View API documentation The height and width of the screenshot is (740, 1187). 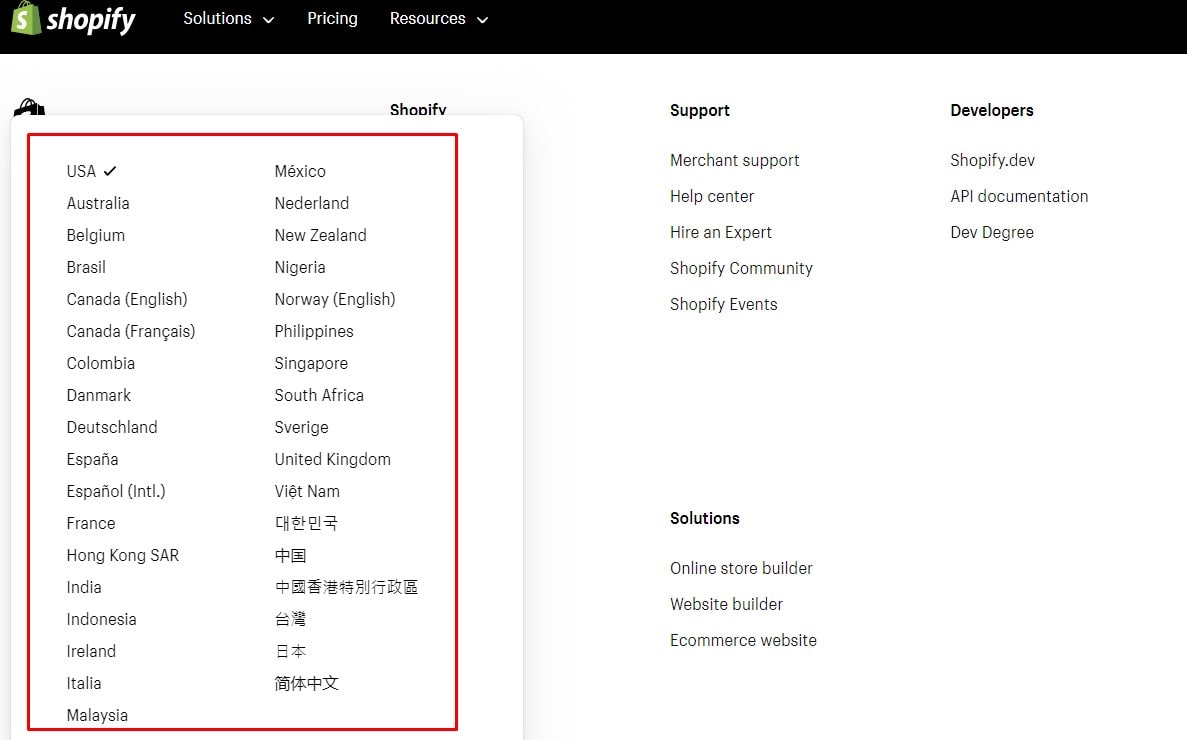pos(1019,196)
